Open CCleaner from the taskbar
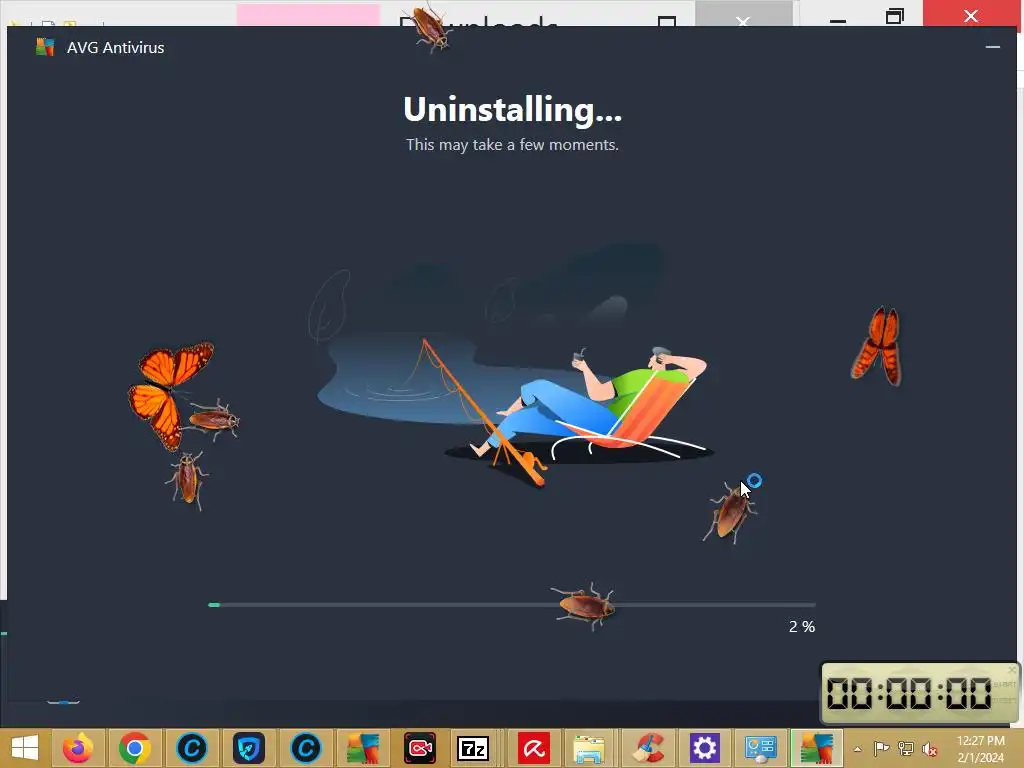 tap(648, 748)
